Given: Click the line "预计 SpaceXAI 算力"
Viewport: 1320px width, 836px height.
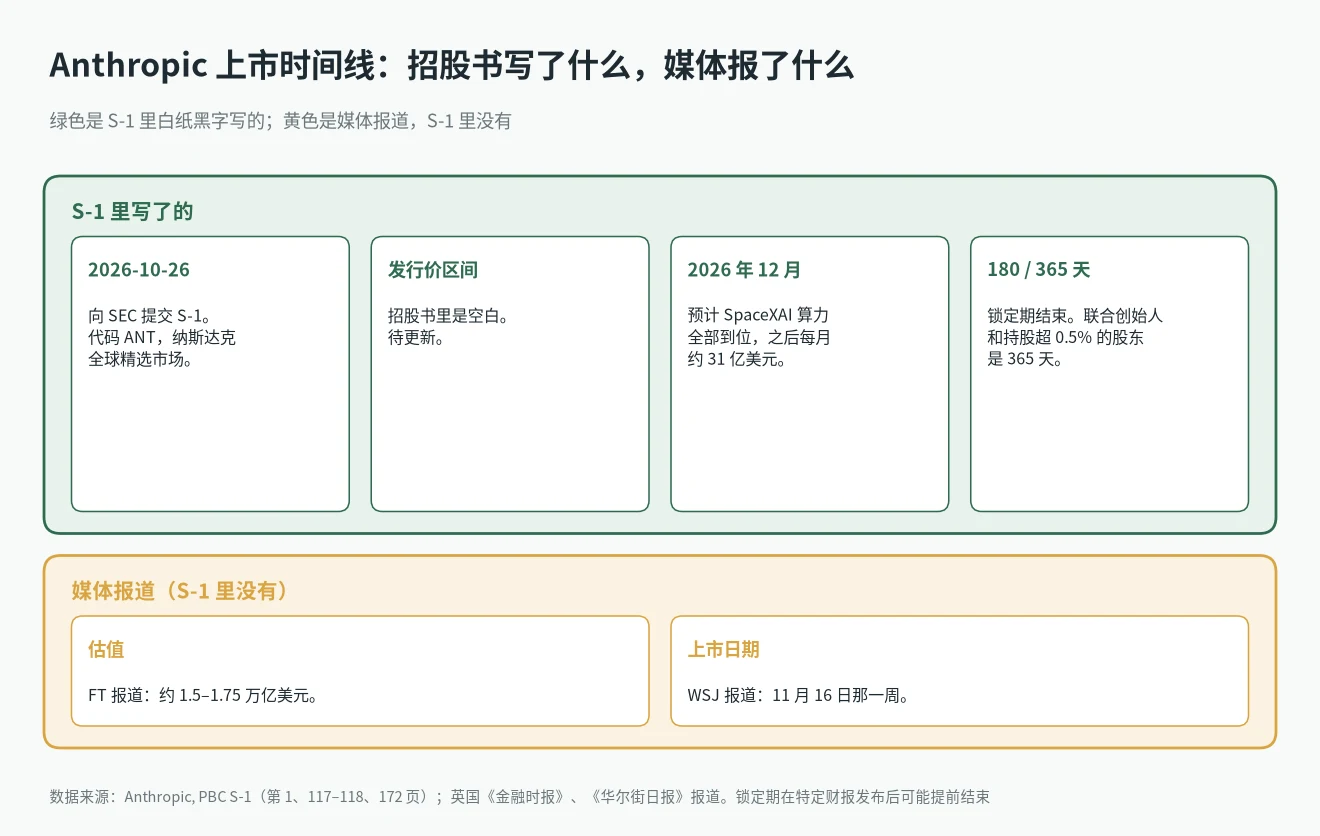Looking at the screenshot, I should click(758, 316).
